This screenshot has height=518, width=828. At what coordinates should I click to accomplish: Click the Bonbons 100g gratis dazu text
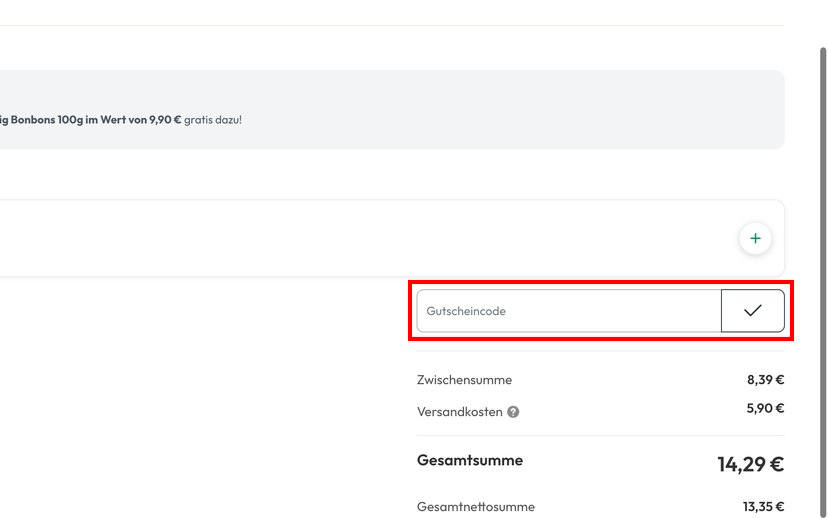coord(121,119)
